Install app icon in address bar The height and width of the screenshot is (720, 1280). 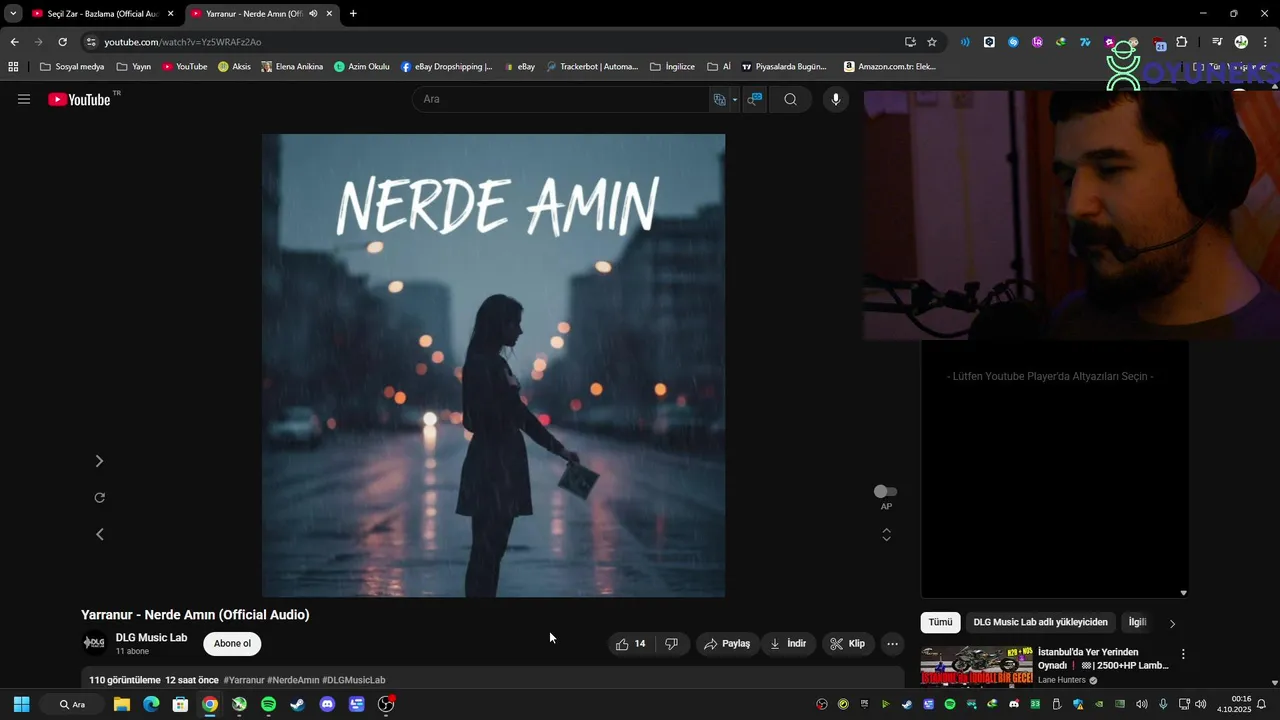[910, 42]
